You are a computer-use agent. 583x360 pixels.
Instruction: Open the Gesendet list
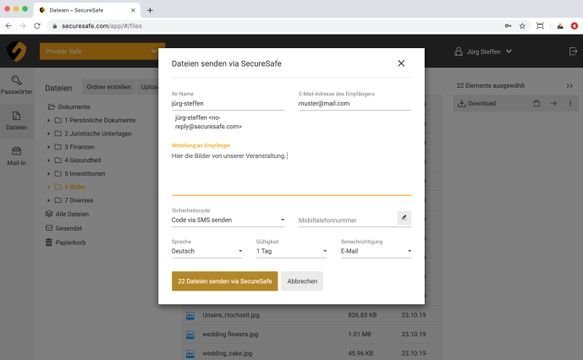point(64,228)
